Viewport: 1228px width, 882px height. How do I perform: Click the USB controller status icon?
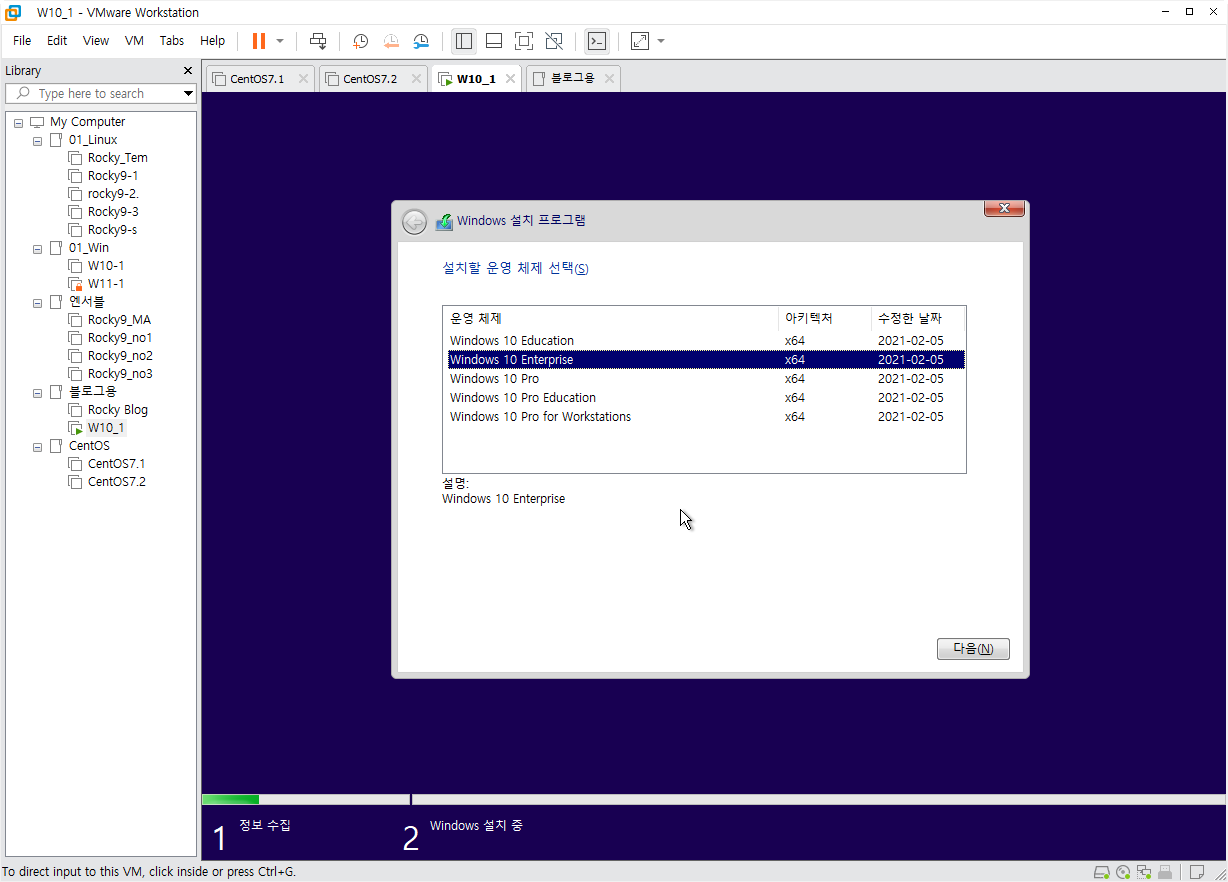(x=1165, y=872)
